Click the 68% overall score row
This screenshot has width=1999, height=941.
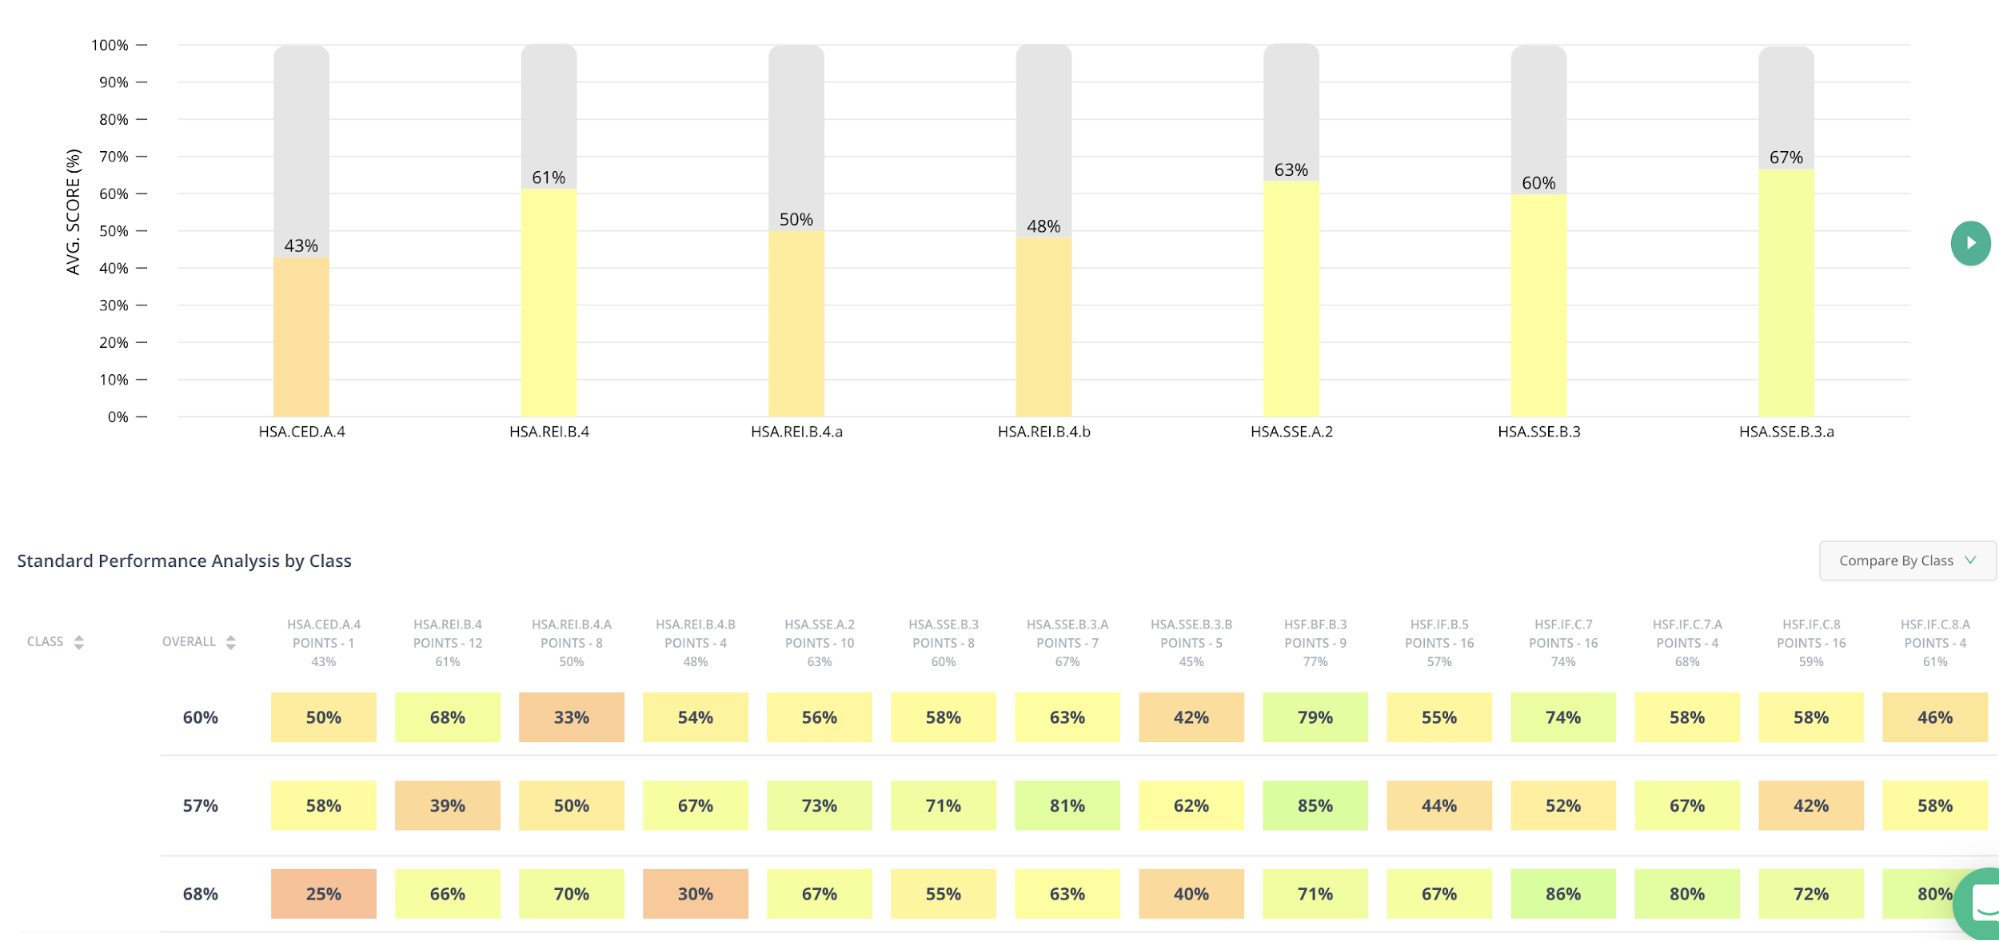click(x=200, y=894)
